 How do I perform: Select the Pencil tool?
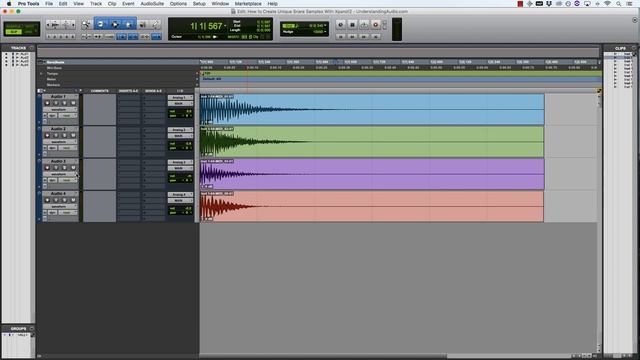(x=155, y=24)
